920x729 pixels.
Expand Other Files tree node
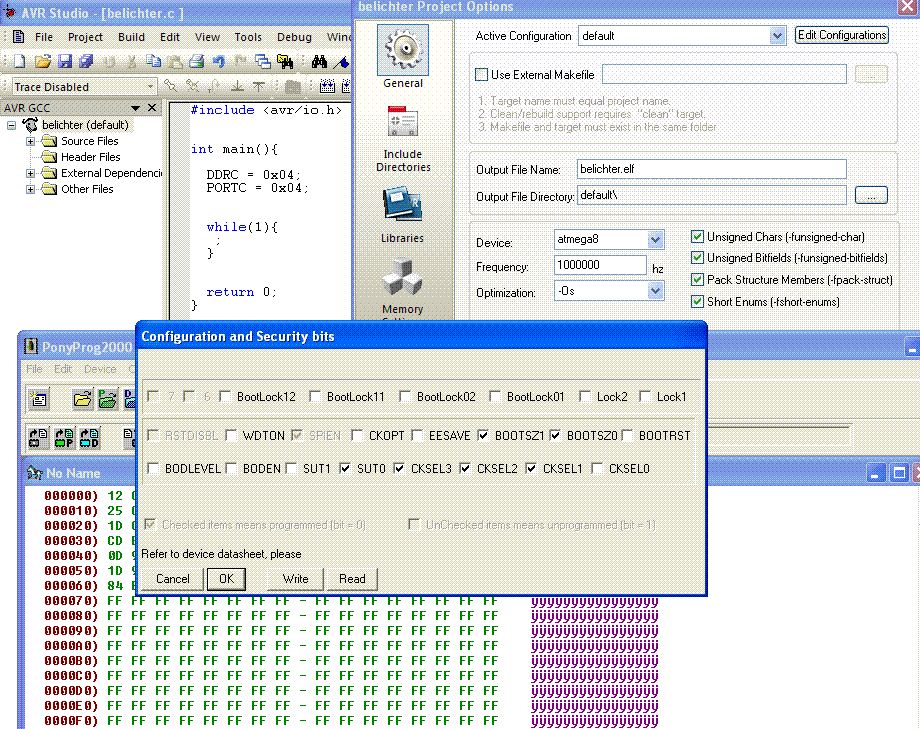[31, 189]
